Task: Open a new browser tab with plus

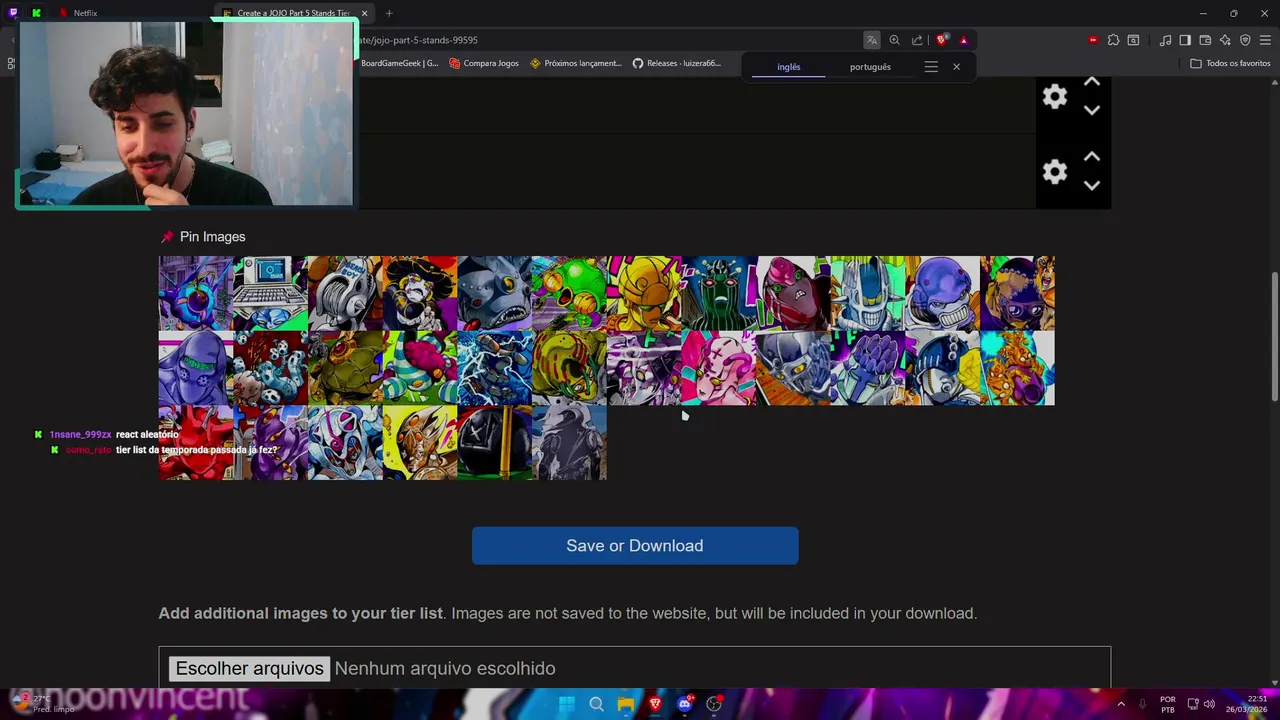Action: (x=389, y=13)
